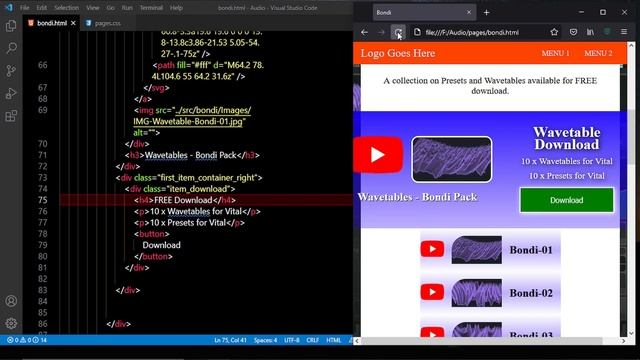
Task: Open the Go menu
Action: click(111, 8)
